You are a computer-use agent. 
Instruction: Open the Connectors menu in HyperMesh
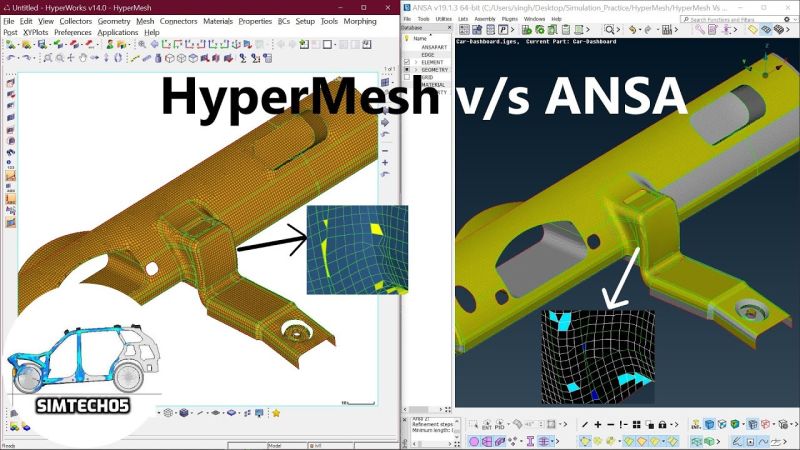(x=178, y=21)
